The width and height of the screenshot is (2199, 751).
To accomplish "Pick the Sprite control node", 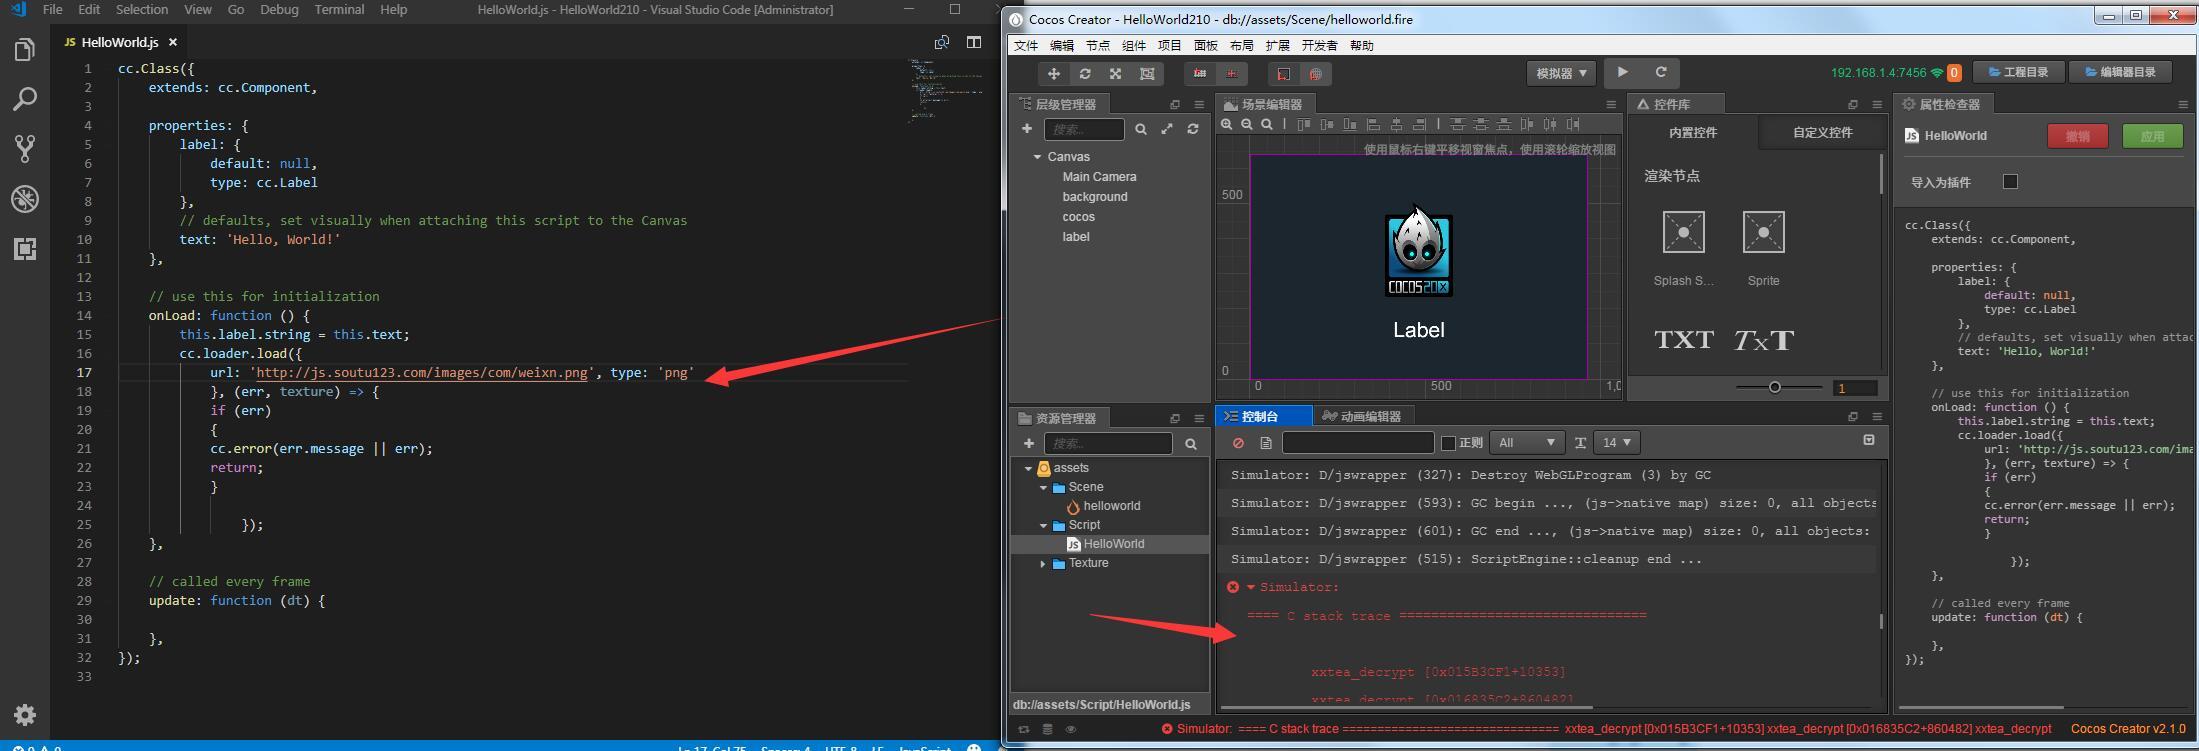I will [x=1763, y=232].
